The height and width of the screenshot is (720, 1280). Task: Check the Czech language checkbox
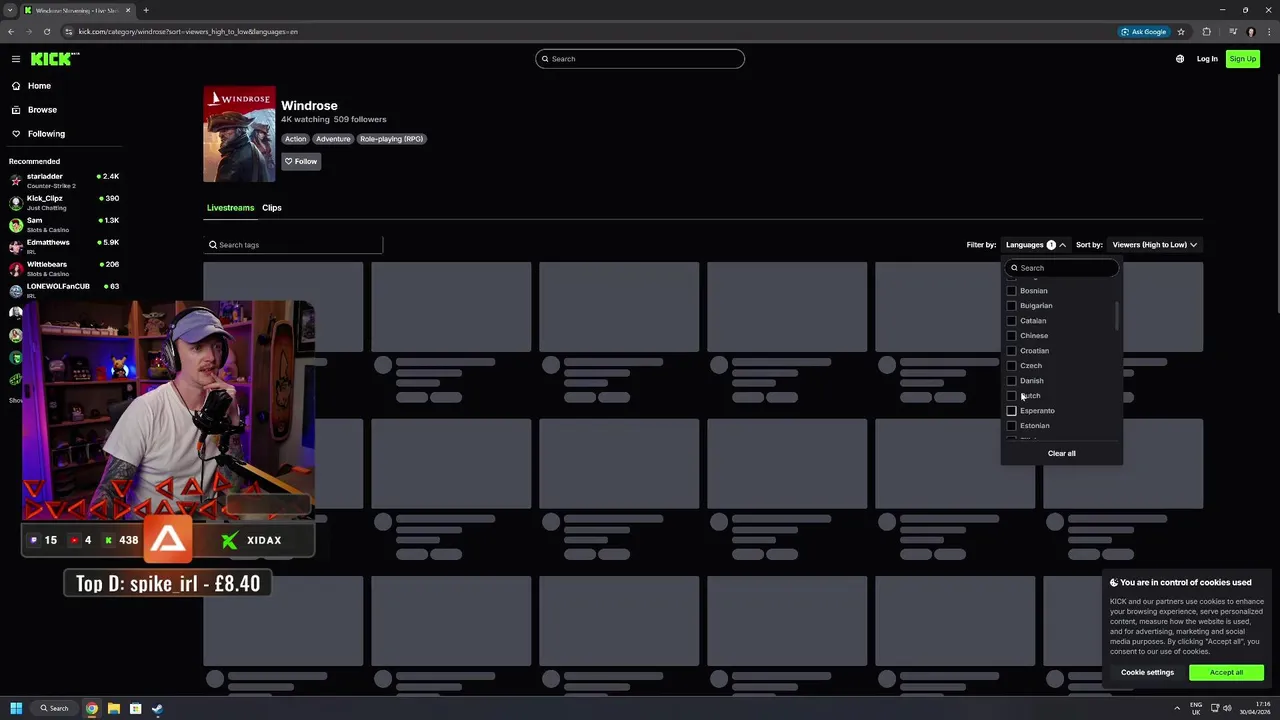click(1011, 366)
